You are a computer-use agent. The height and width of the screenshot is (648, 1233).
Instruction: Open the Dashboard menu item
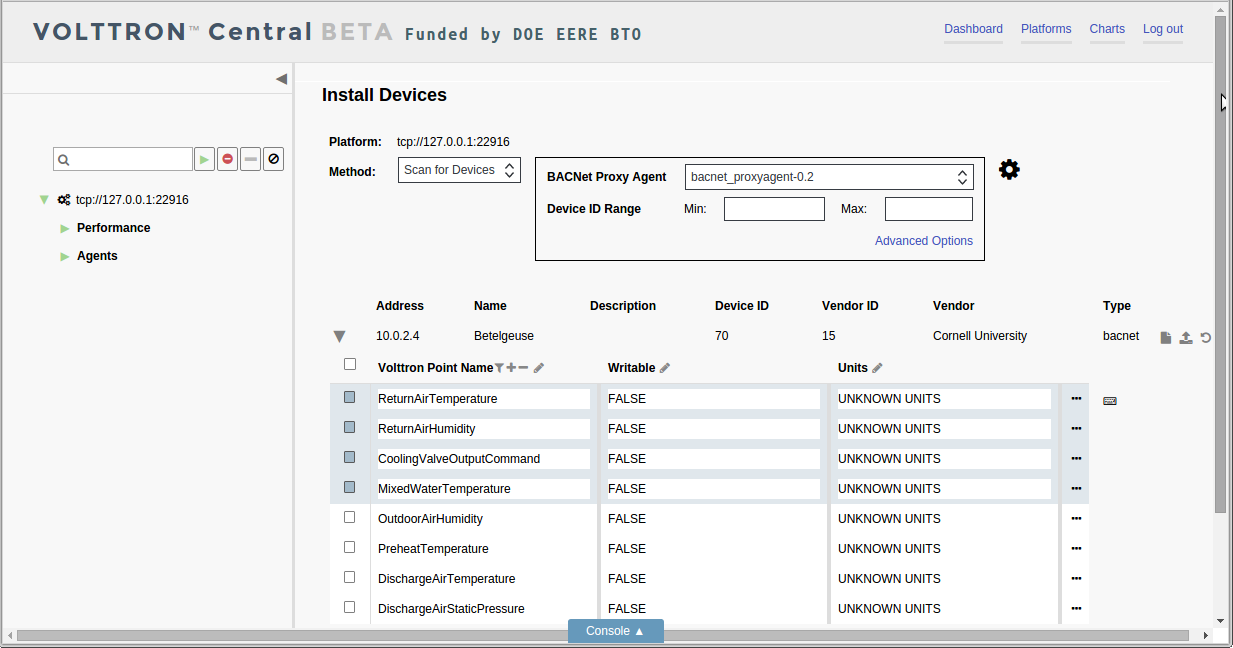click(973, 29)
